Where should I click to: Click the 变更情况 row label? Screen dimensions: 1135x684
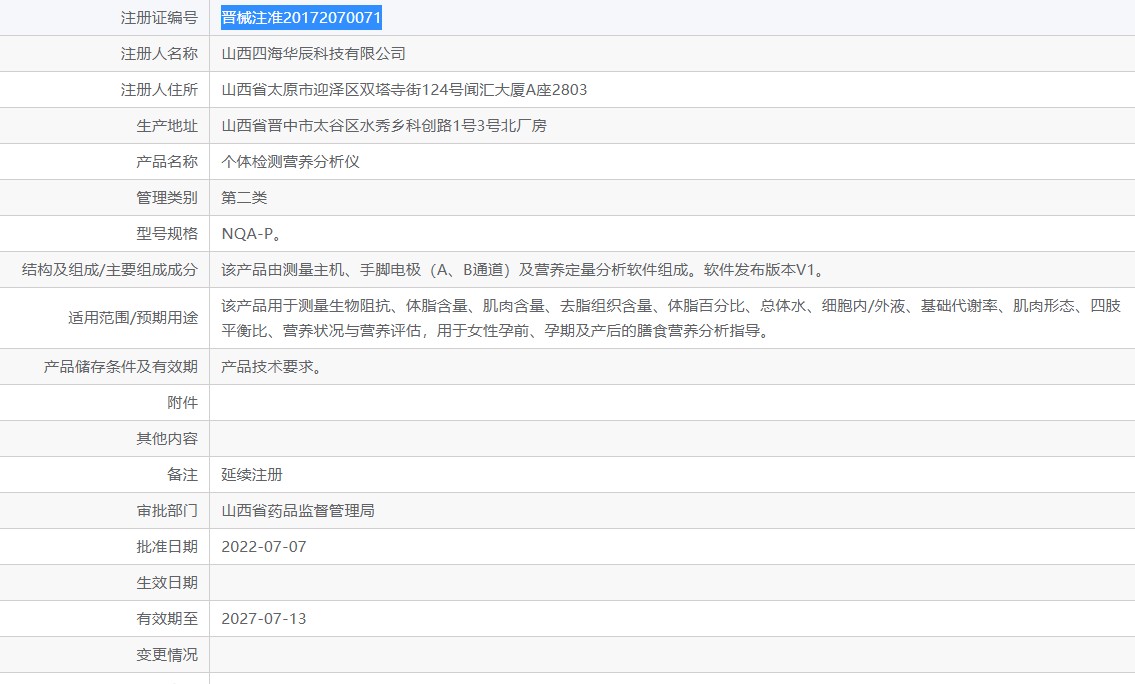click(x=167, y=655)
